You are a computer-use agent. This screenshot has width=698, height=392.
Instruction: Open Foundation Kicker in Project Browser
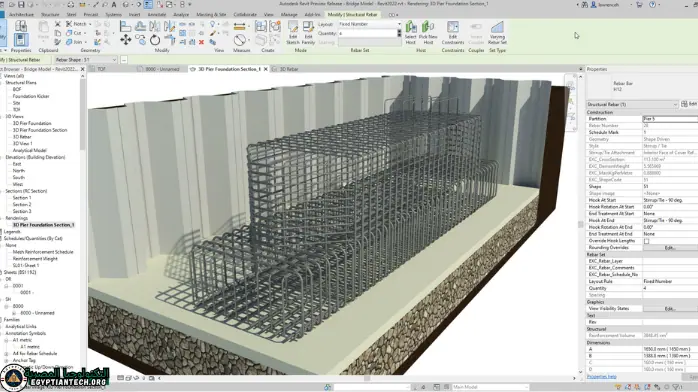tap(31, 96)
